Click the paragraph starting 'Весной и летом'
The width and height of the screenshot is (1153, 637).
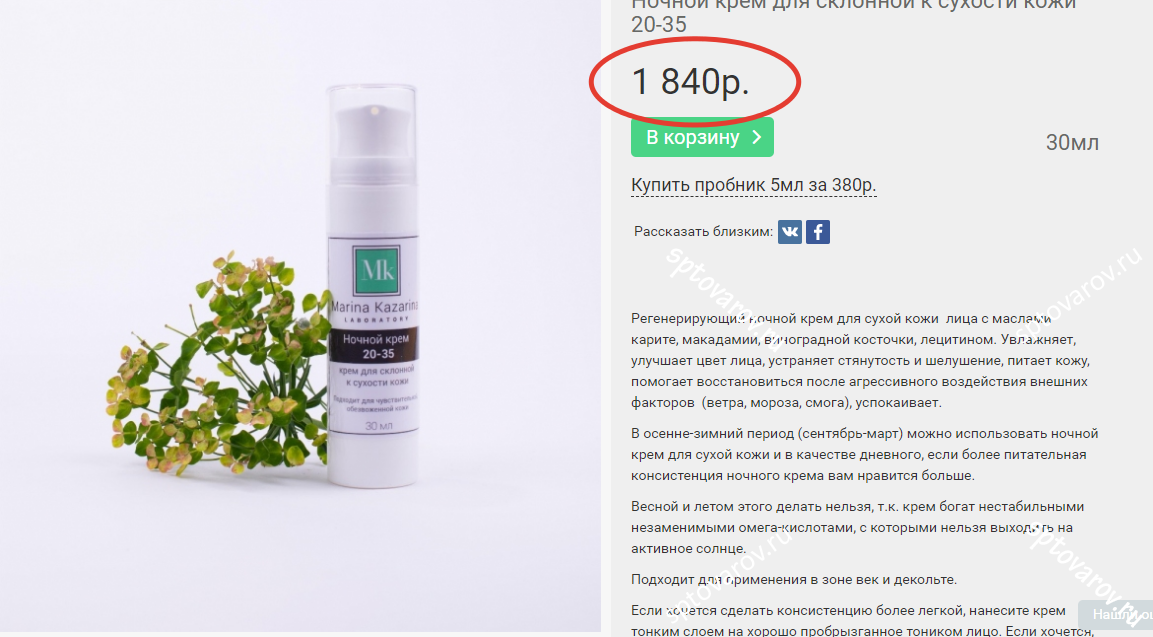coord(857,527)
